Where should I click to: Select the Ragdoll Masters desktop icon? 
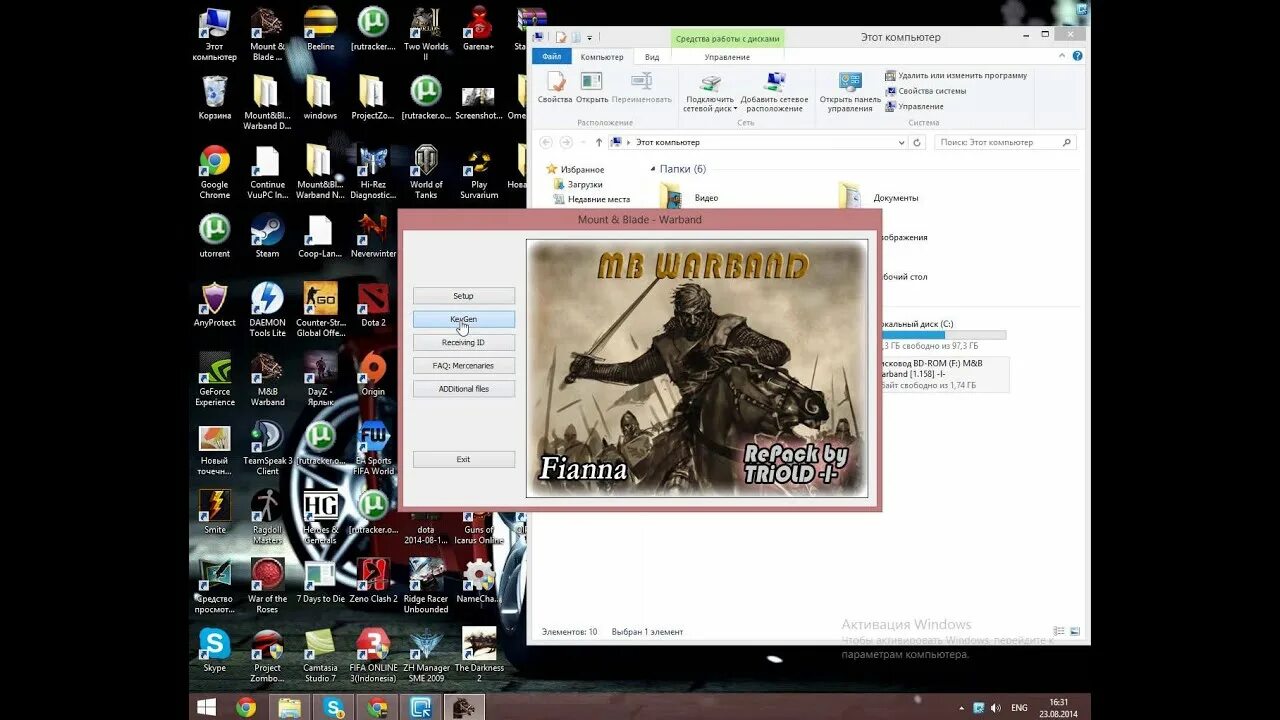[267, 516]
